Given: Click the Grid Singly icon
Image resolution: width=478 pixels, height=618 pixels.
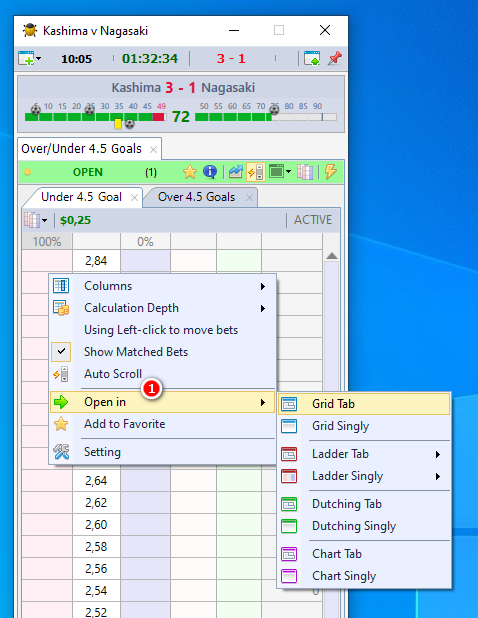Looking at the screenshot, I should coord(289,426).
